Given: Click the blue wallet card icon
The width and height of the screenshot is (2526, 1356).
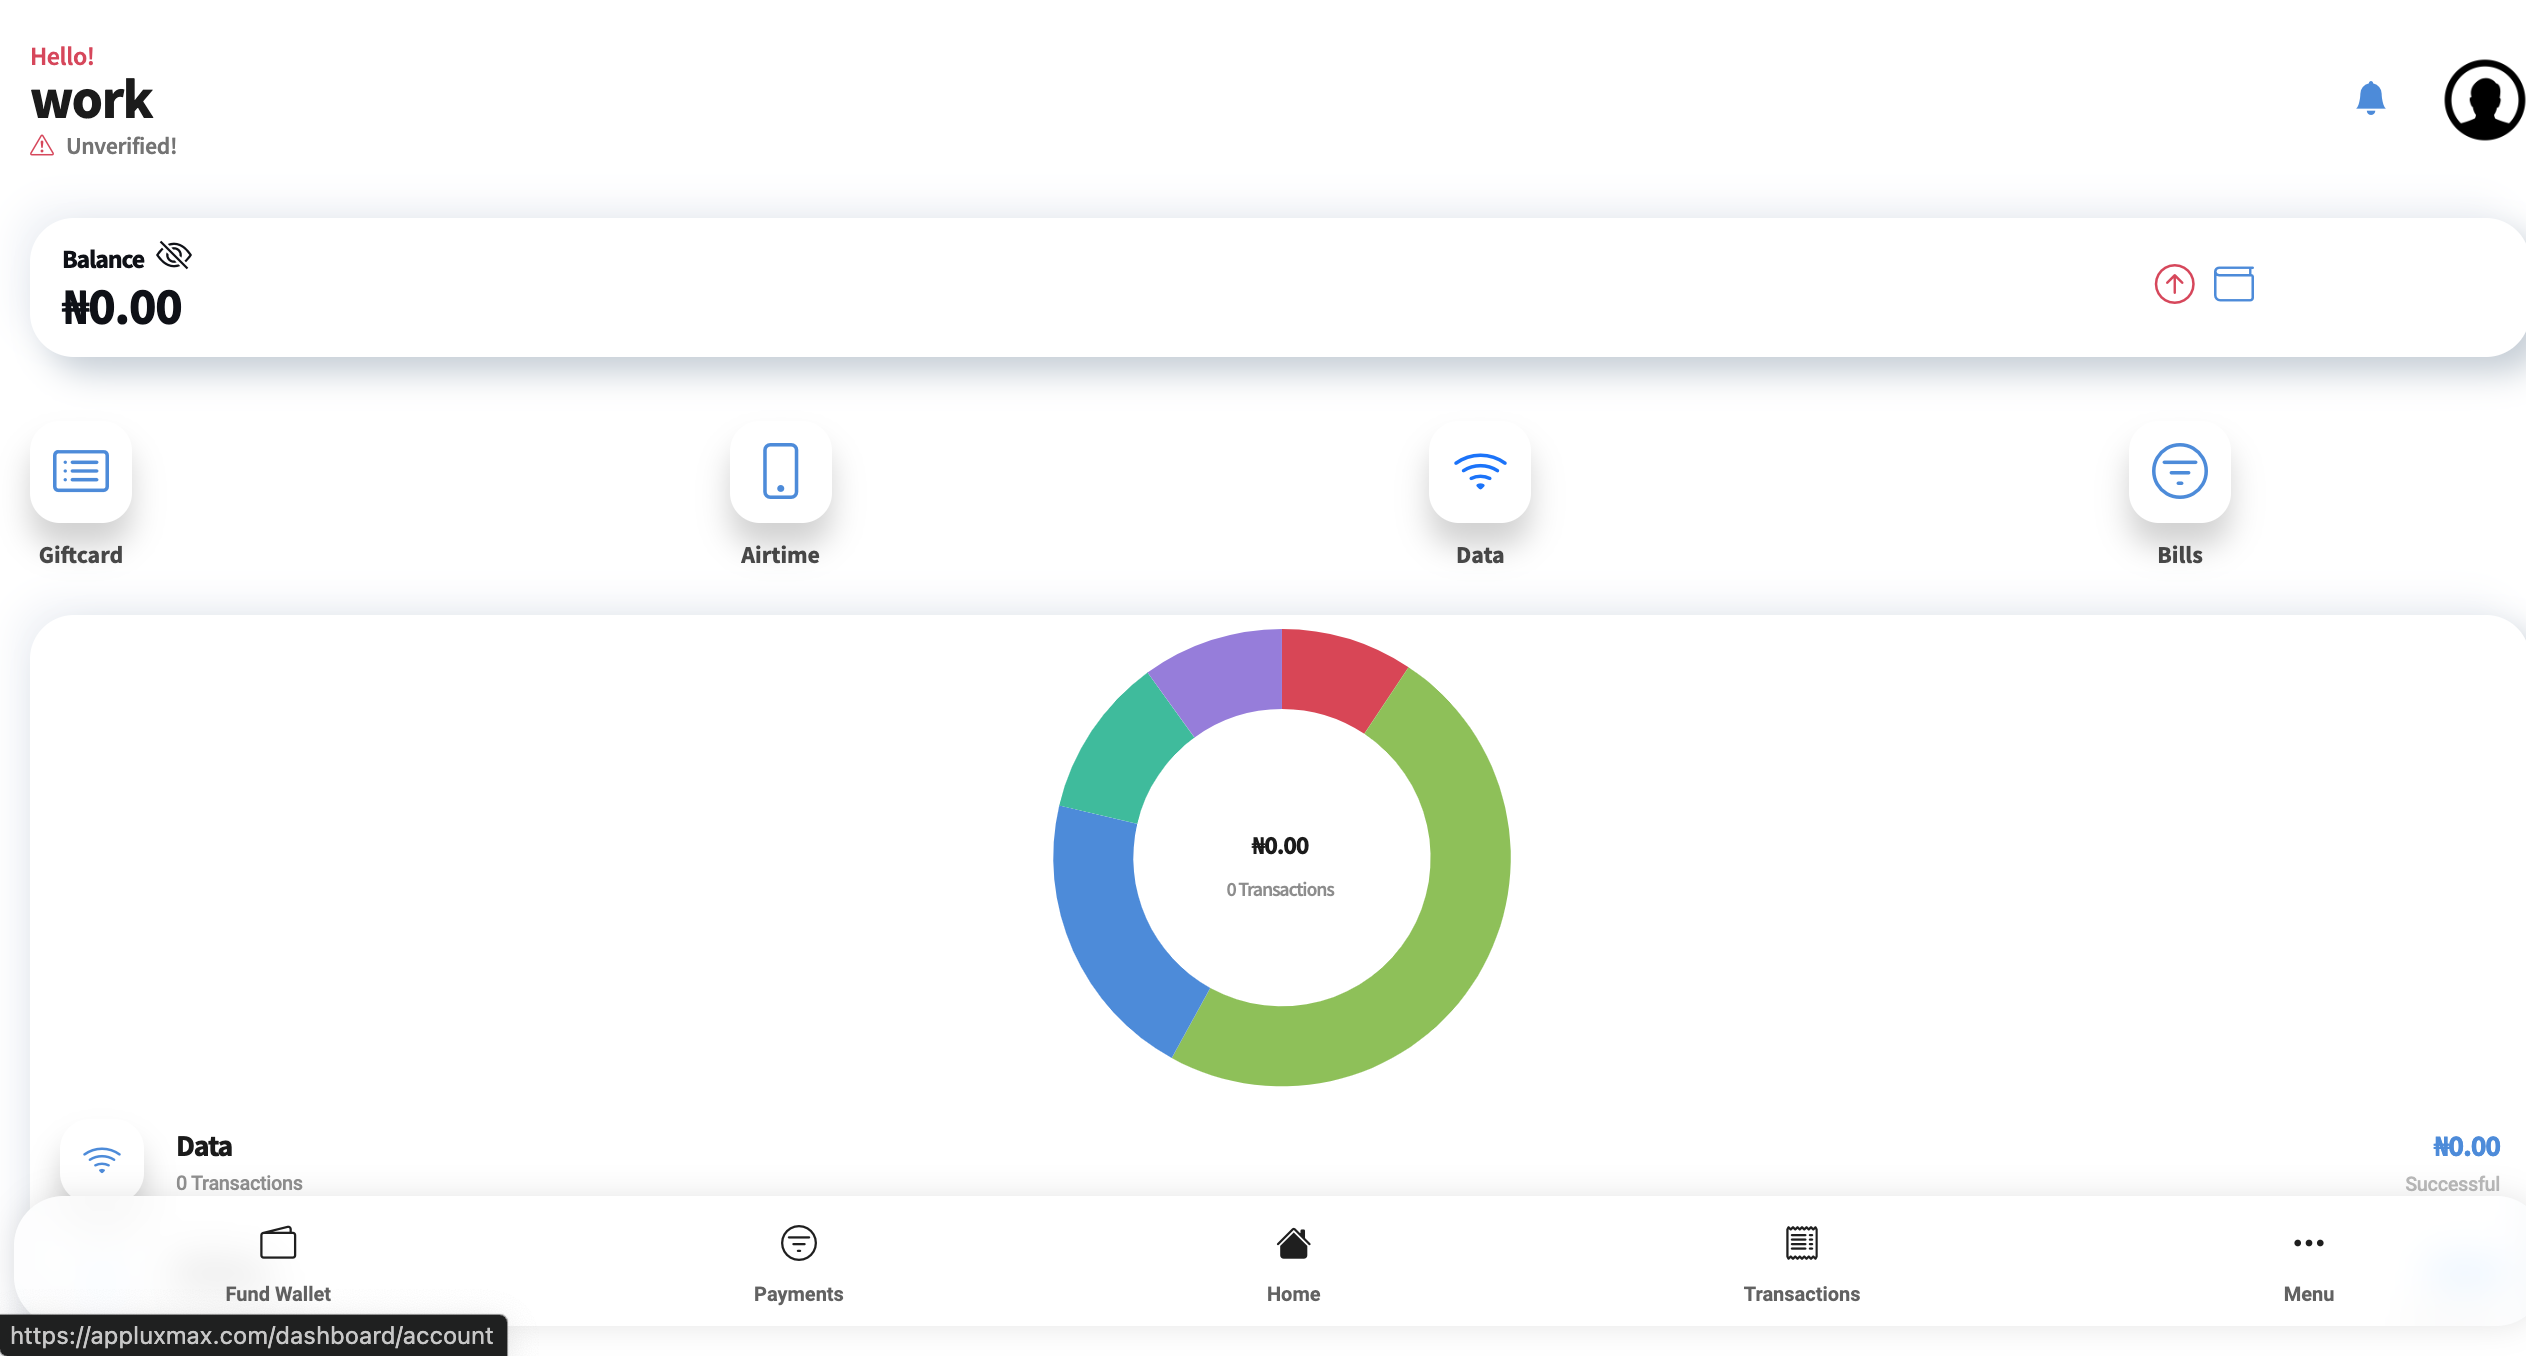Looking at the screenshot, I should coord(2233,284).
